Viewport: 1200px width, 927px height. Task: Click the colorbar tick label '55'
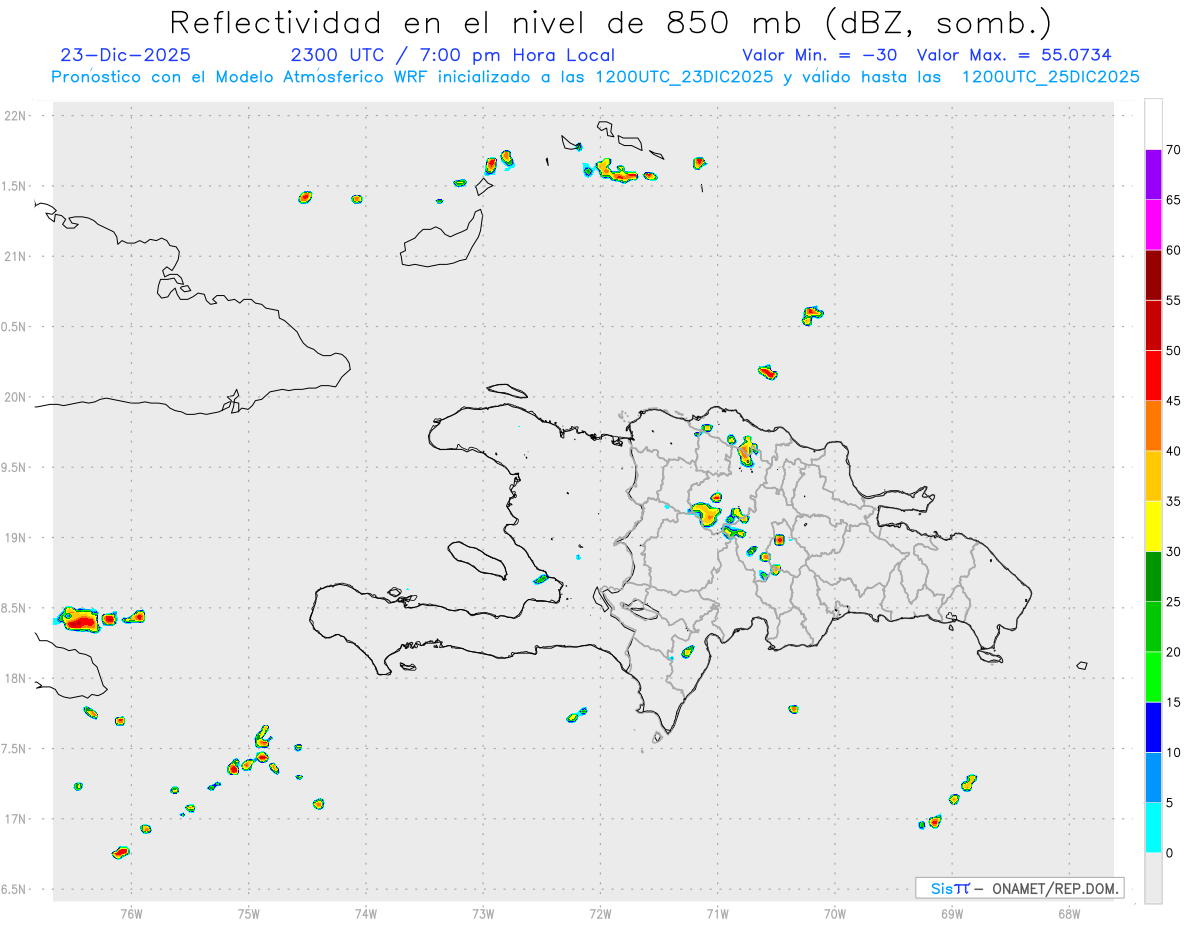[x=1174, y=301]
